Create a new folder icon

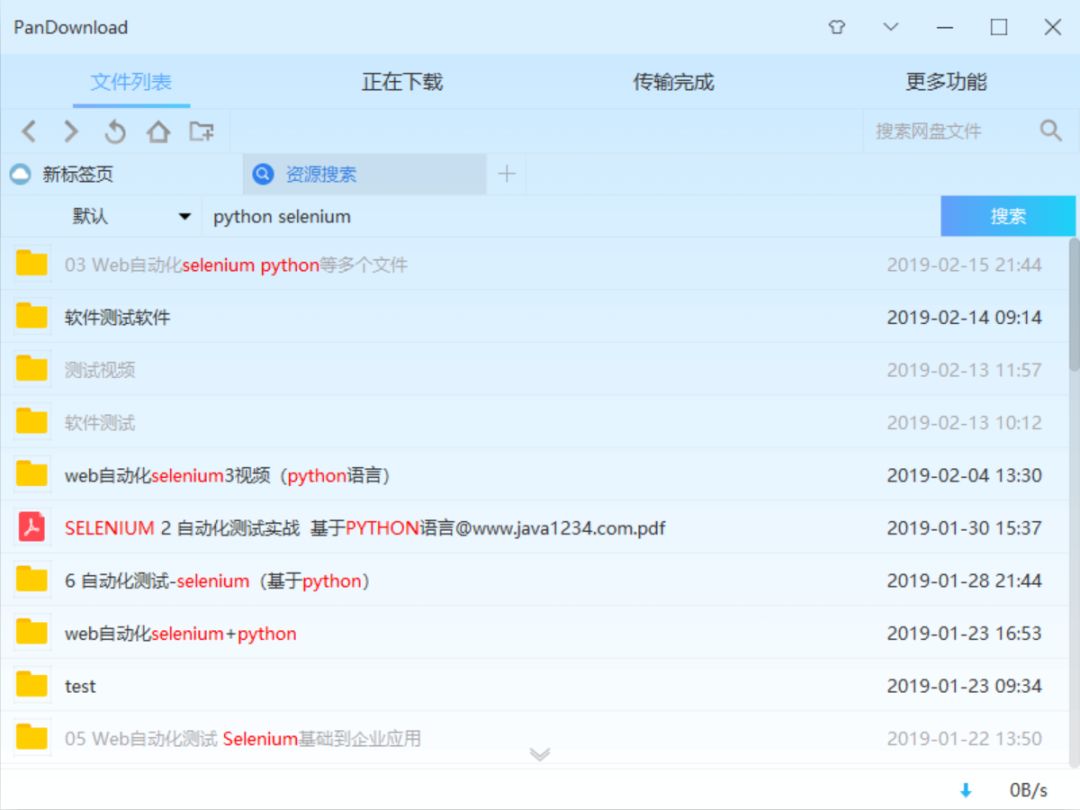tap(202, 131)
